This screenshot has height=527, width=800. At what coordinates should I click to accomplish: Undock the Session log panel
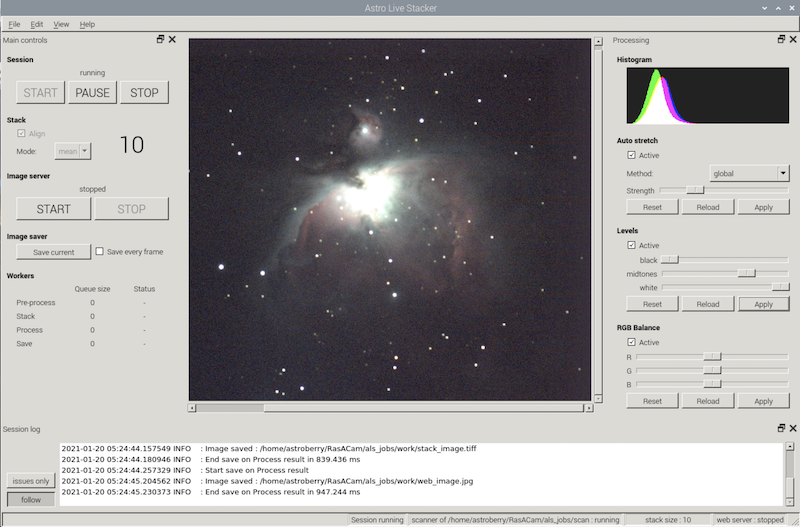pyautogui.click(x=781, y=428)
